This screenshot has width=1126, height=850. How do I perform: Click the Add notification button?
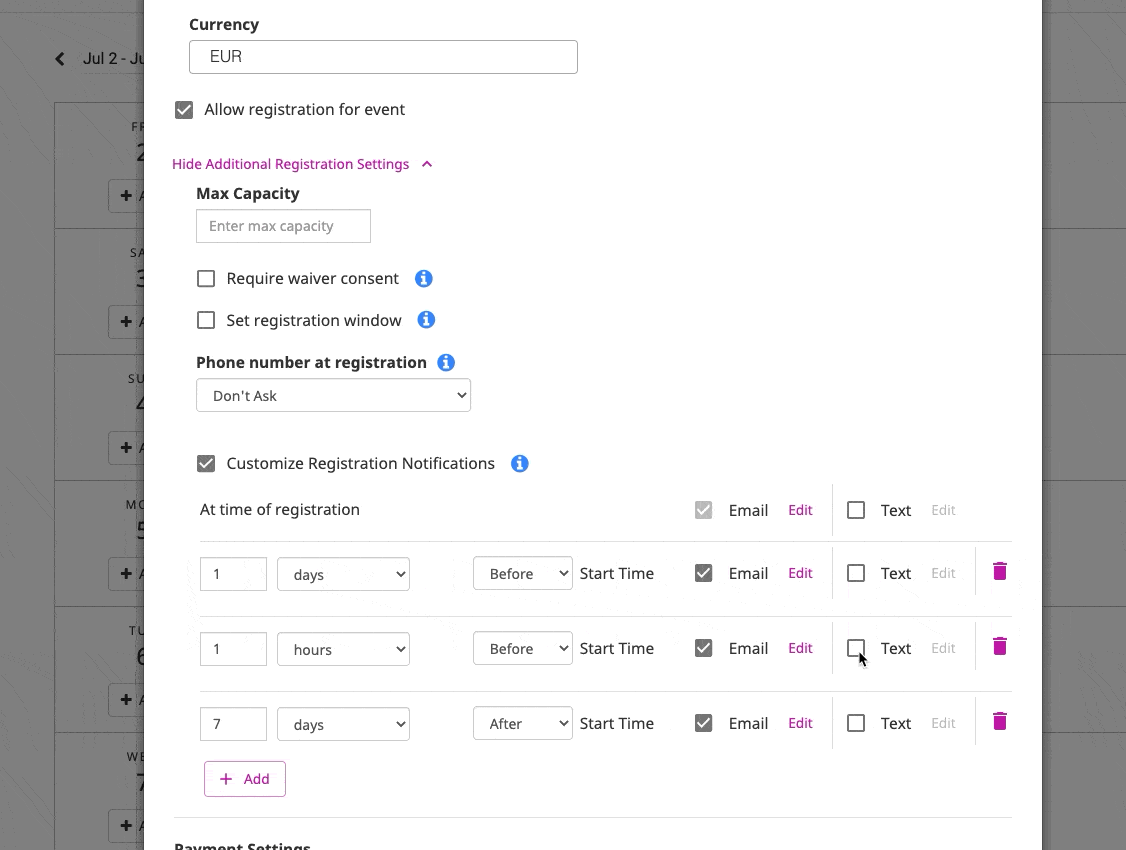(245, 779)
